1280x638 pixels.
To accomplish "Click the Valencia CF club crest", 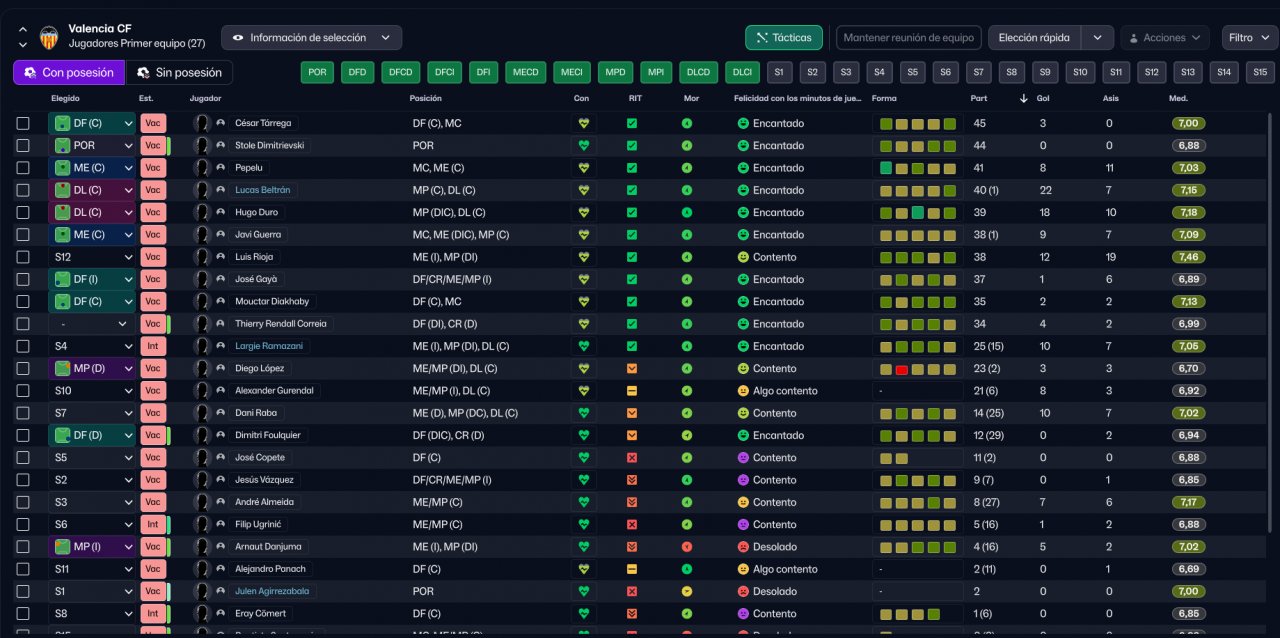I will 48,37.
